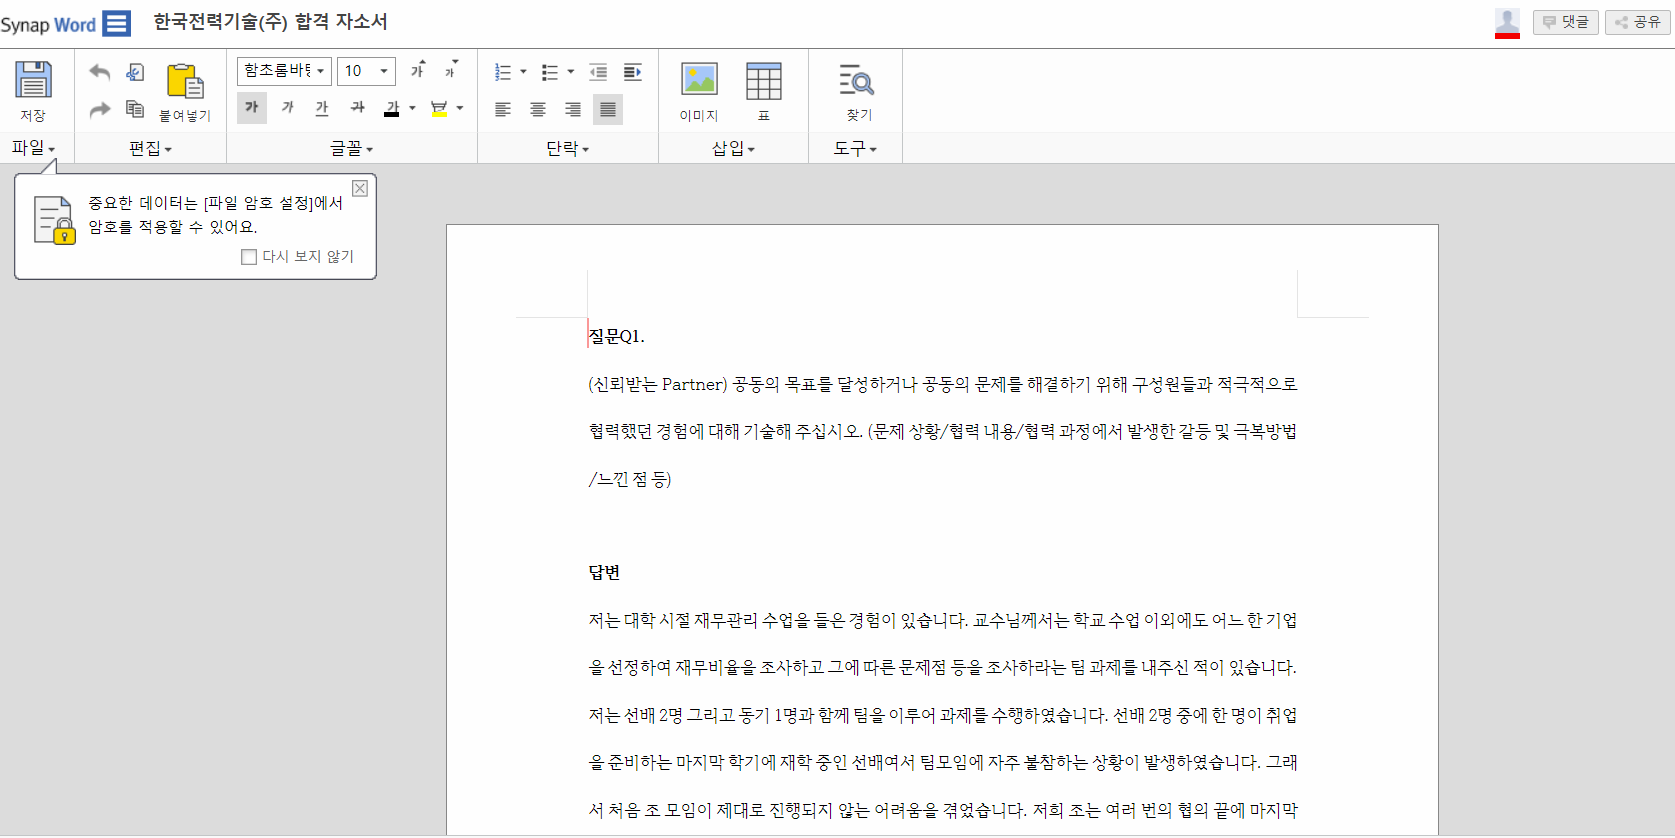Center align text
This screenshot has width=1675, height=838.
coord(538,109)
